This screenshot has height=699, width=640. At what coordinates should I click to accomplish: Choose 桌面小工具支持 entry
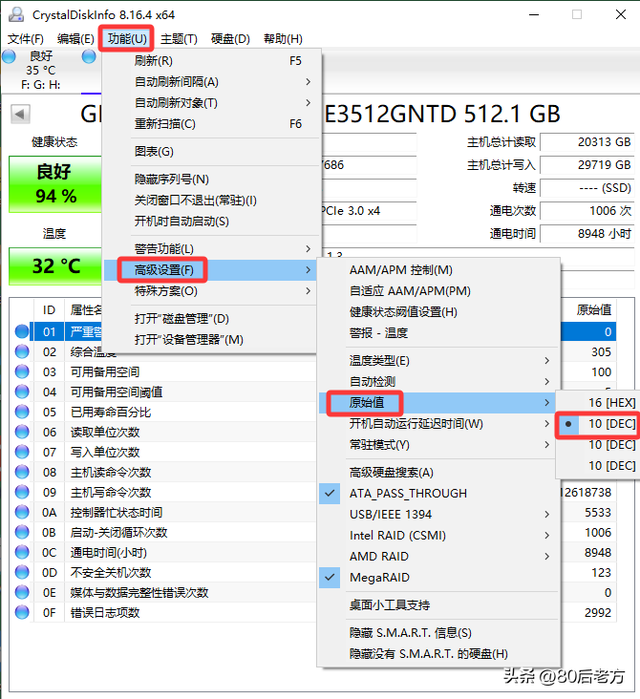pos(439,605)
